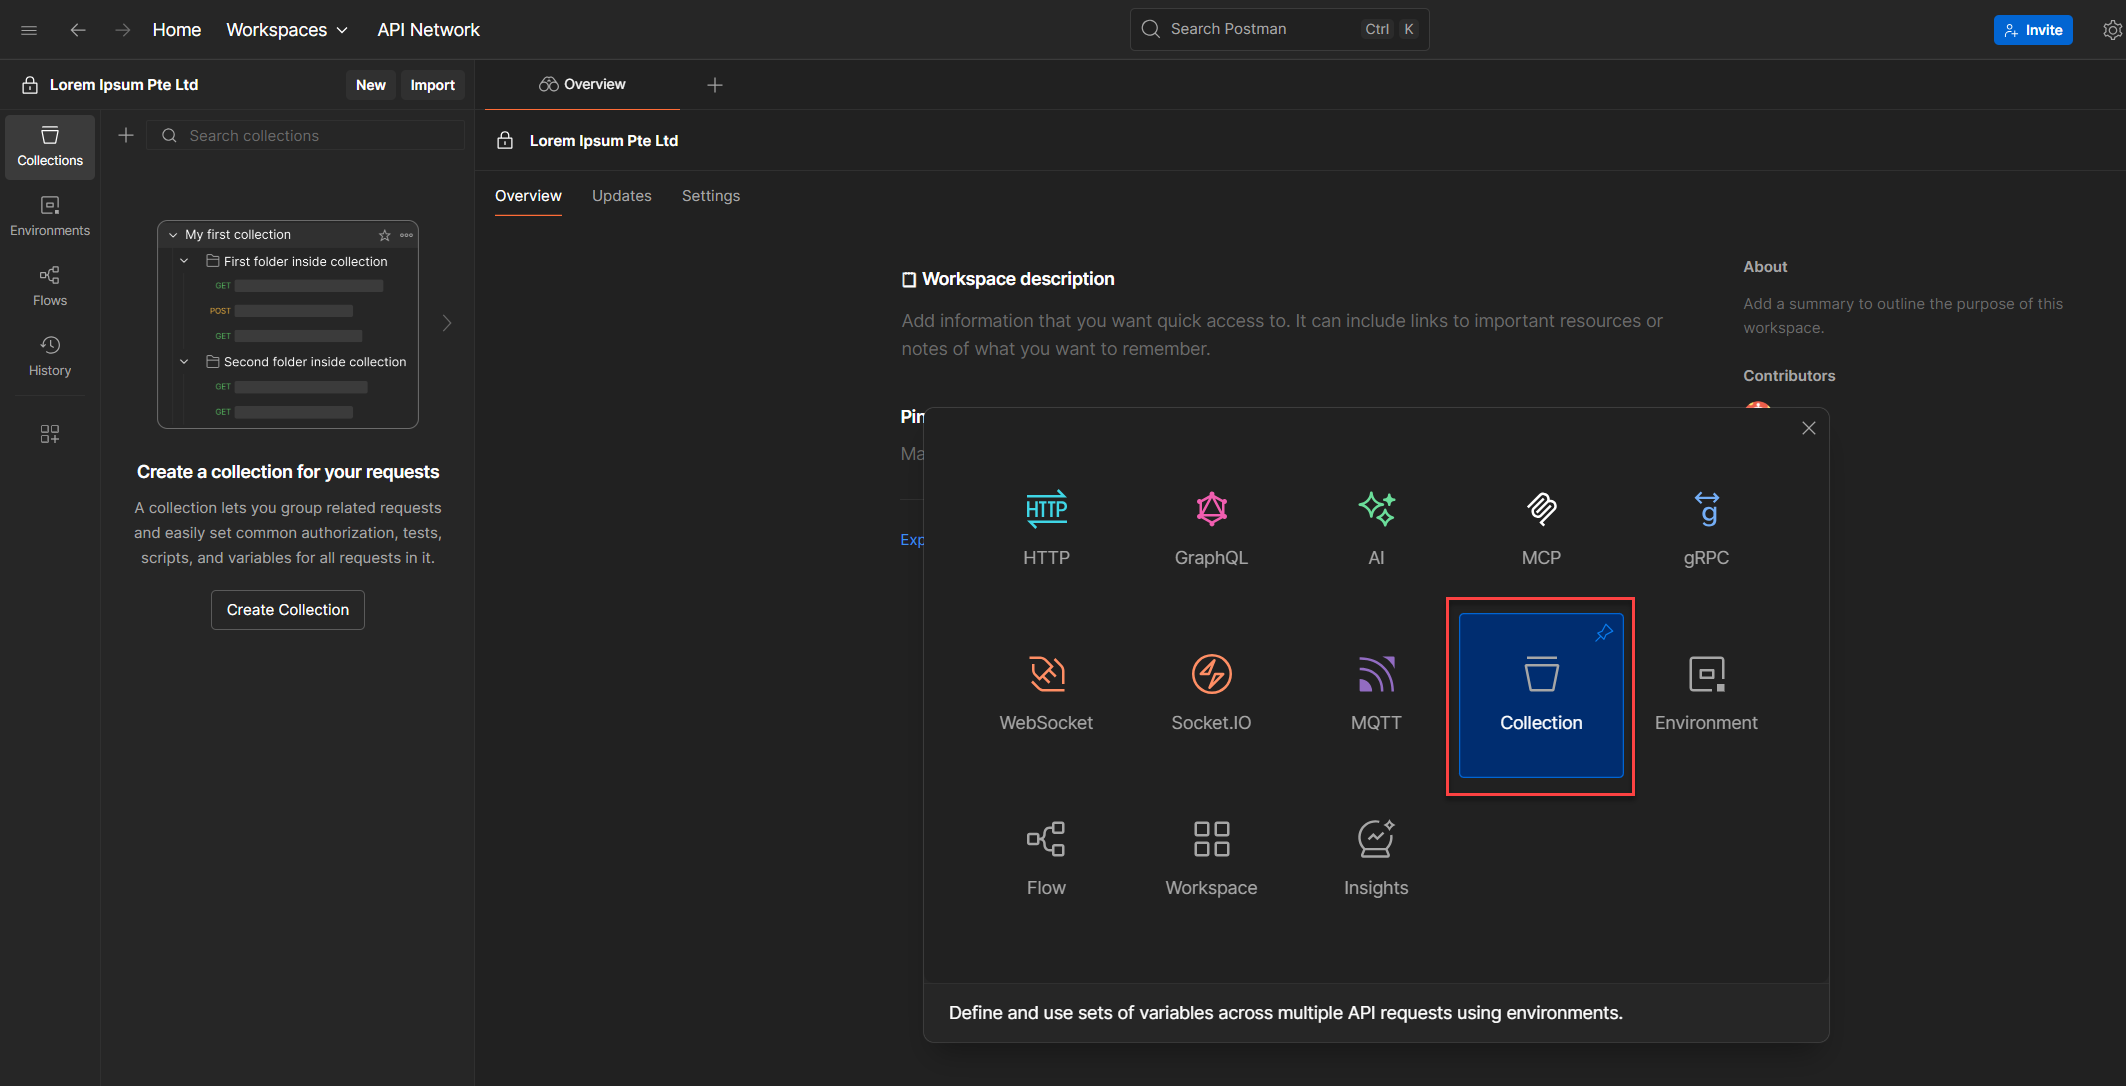This screenshot has width=2126, height=1086.
Task: Show History in the sidebar
Action: click(50, 355)
